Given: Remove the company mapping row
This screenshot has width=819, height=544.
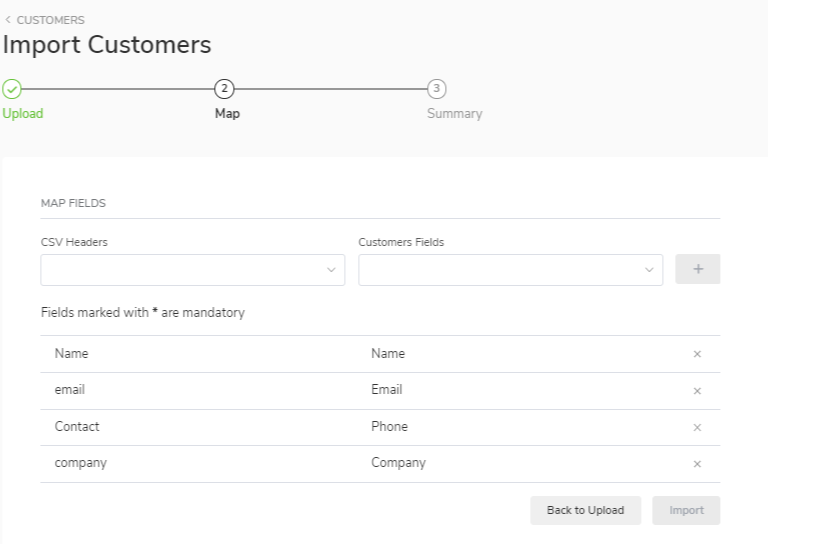Looking at the screenshot, I should click(x=697, y=464).
